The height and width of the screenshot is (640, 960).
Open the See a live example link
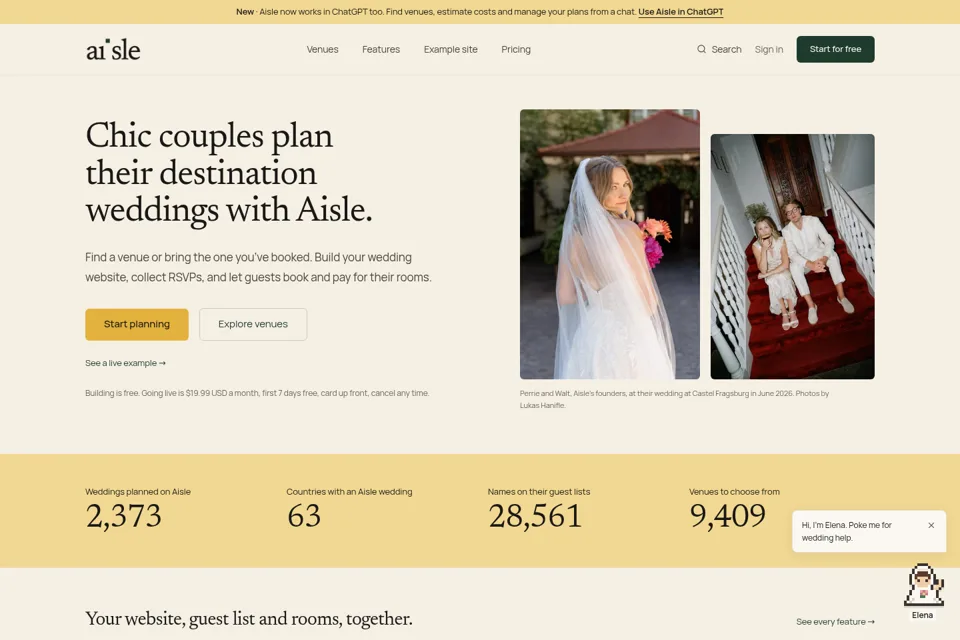pos(126,363)
